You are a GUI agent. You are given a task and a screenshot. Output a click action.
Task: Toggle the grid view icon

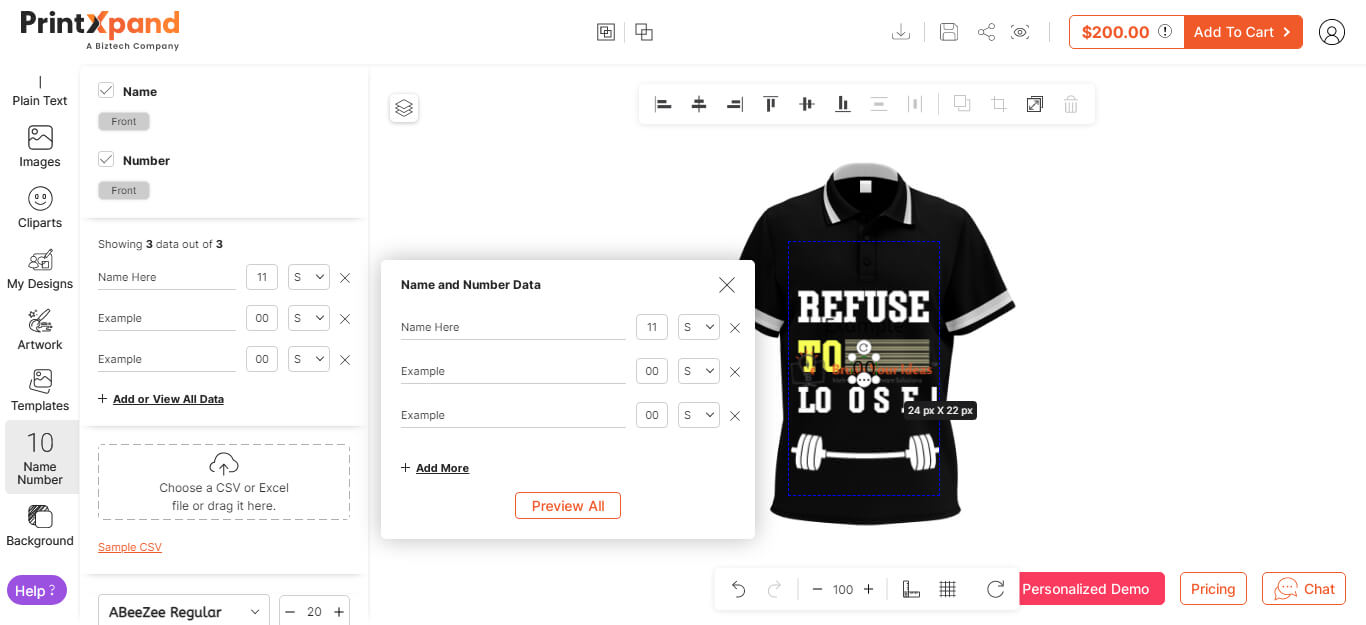948,589
